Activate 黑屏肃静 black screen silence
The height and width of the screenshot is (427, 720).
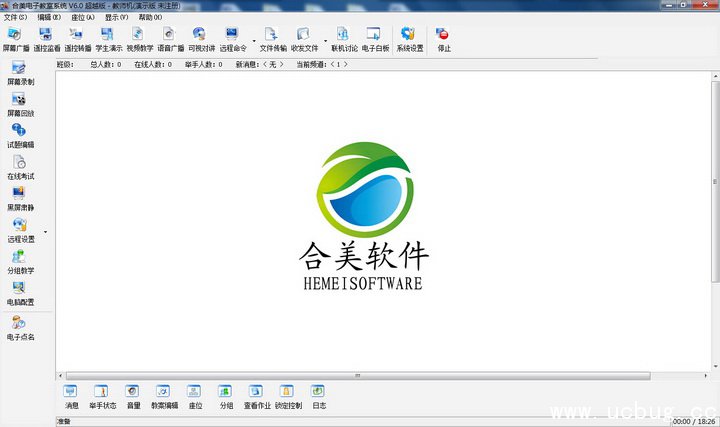(20, 199)
